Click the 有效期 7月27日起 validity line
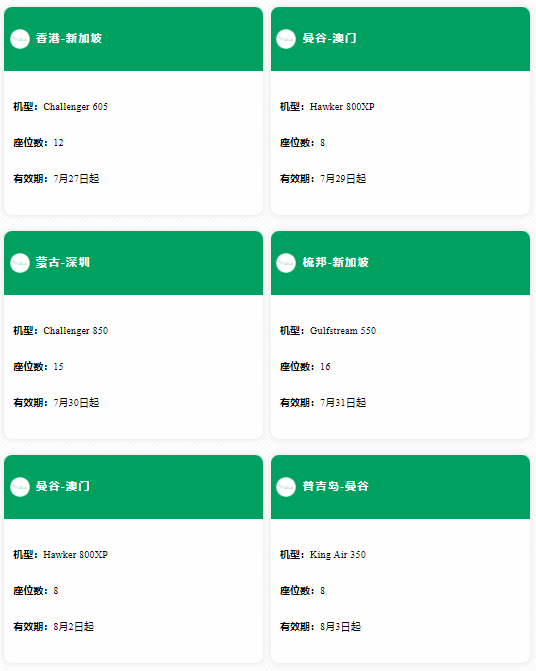 point(56,178)
